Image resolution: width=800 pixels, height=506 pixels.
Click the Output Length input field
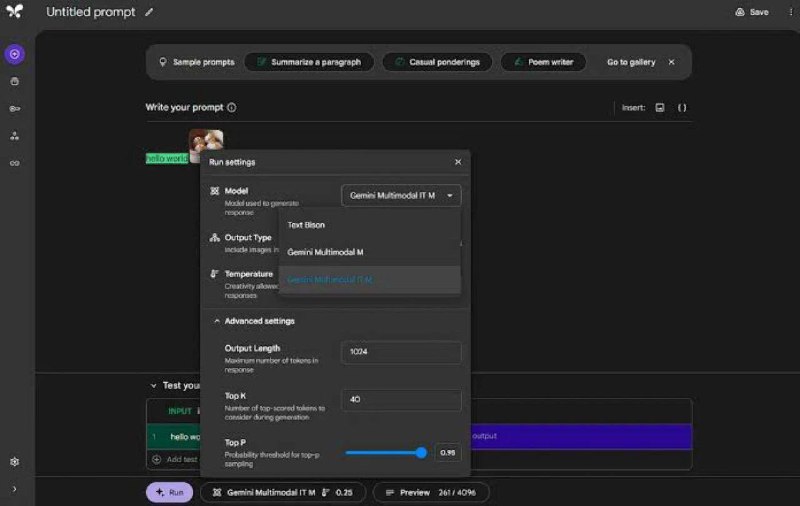pos(401,352)
